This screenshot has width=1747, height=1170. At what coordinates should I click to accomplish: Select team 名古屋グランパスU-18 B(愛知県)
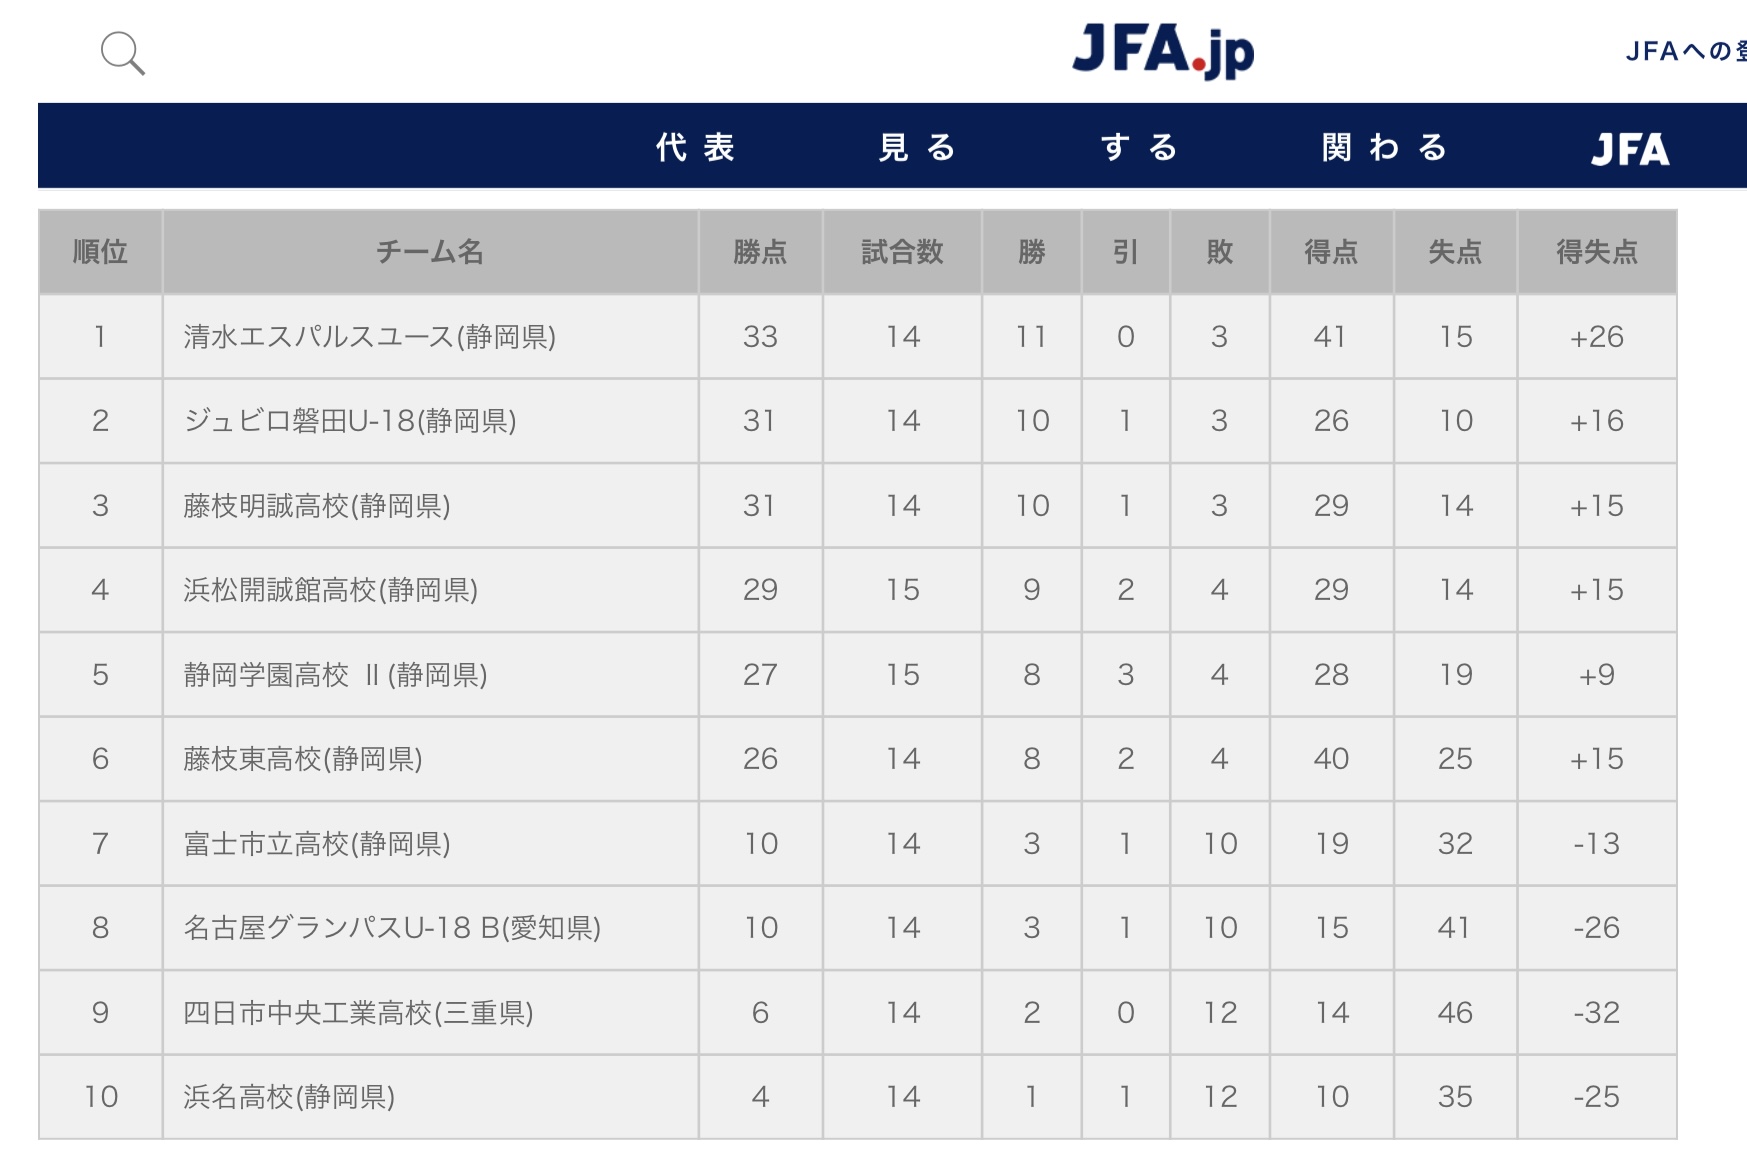[x=392, y=928]
